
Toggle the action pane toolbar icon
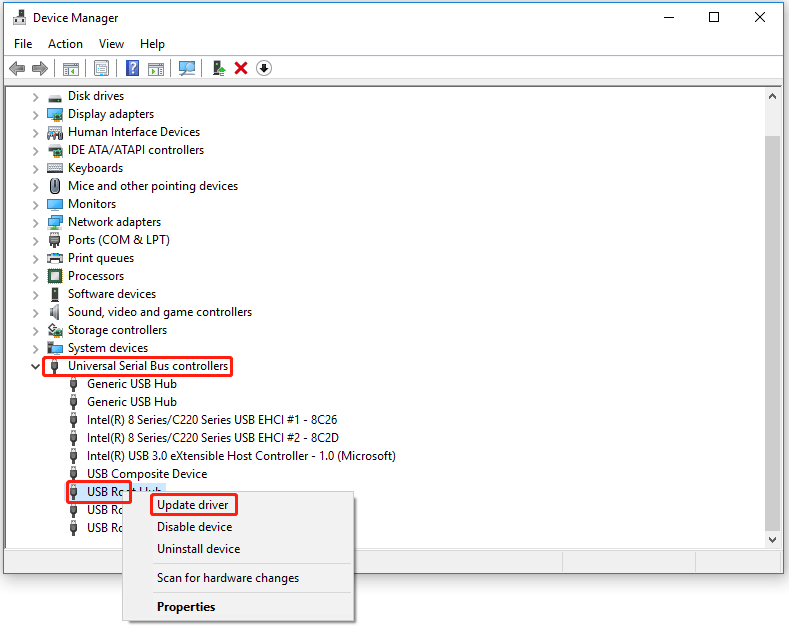point(156,68)
